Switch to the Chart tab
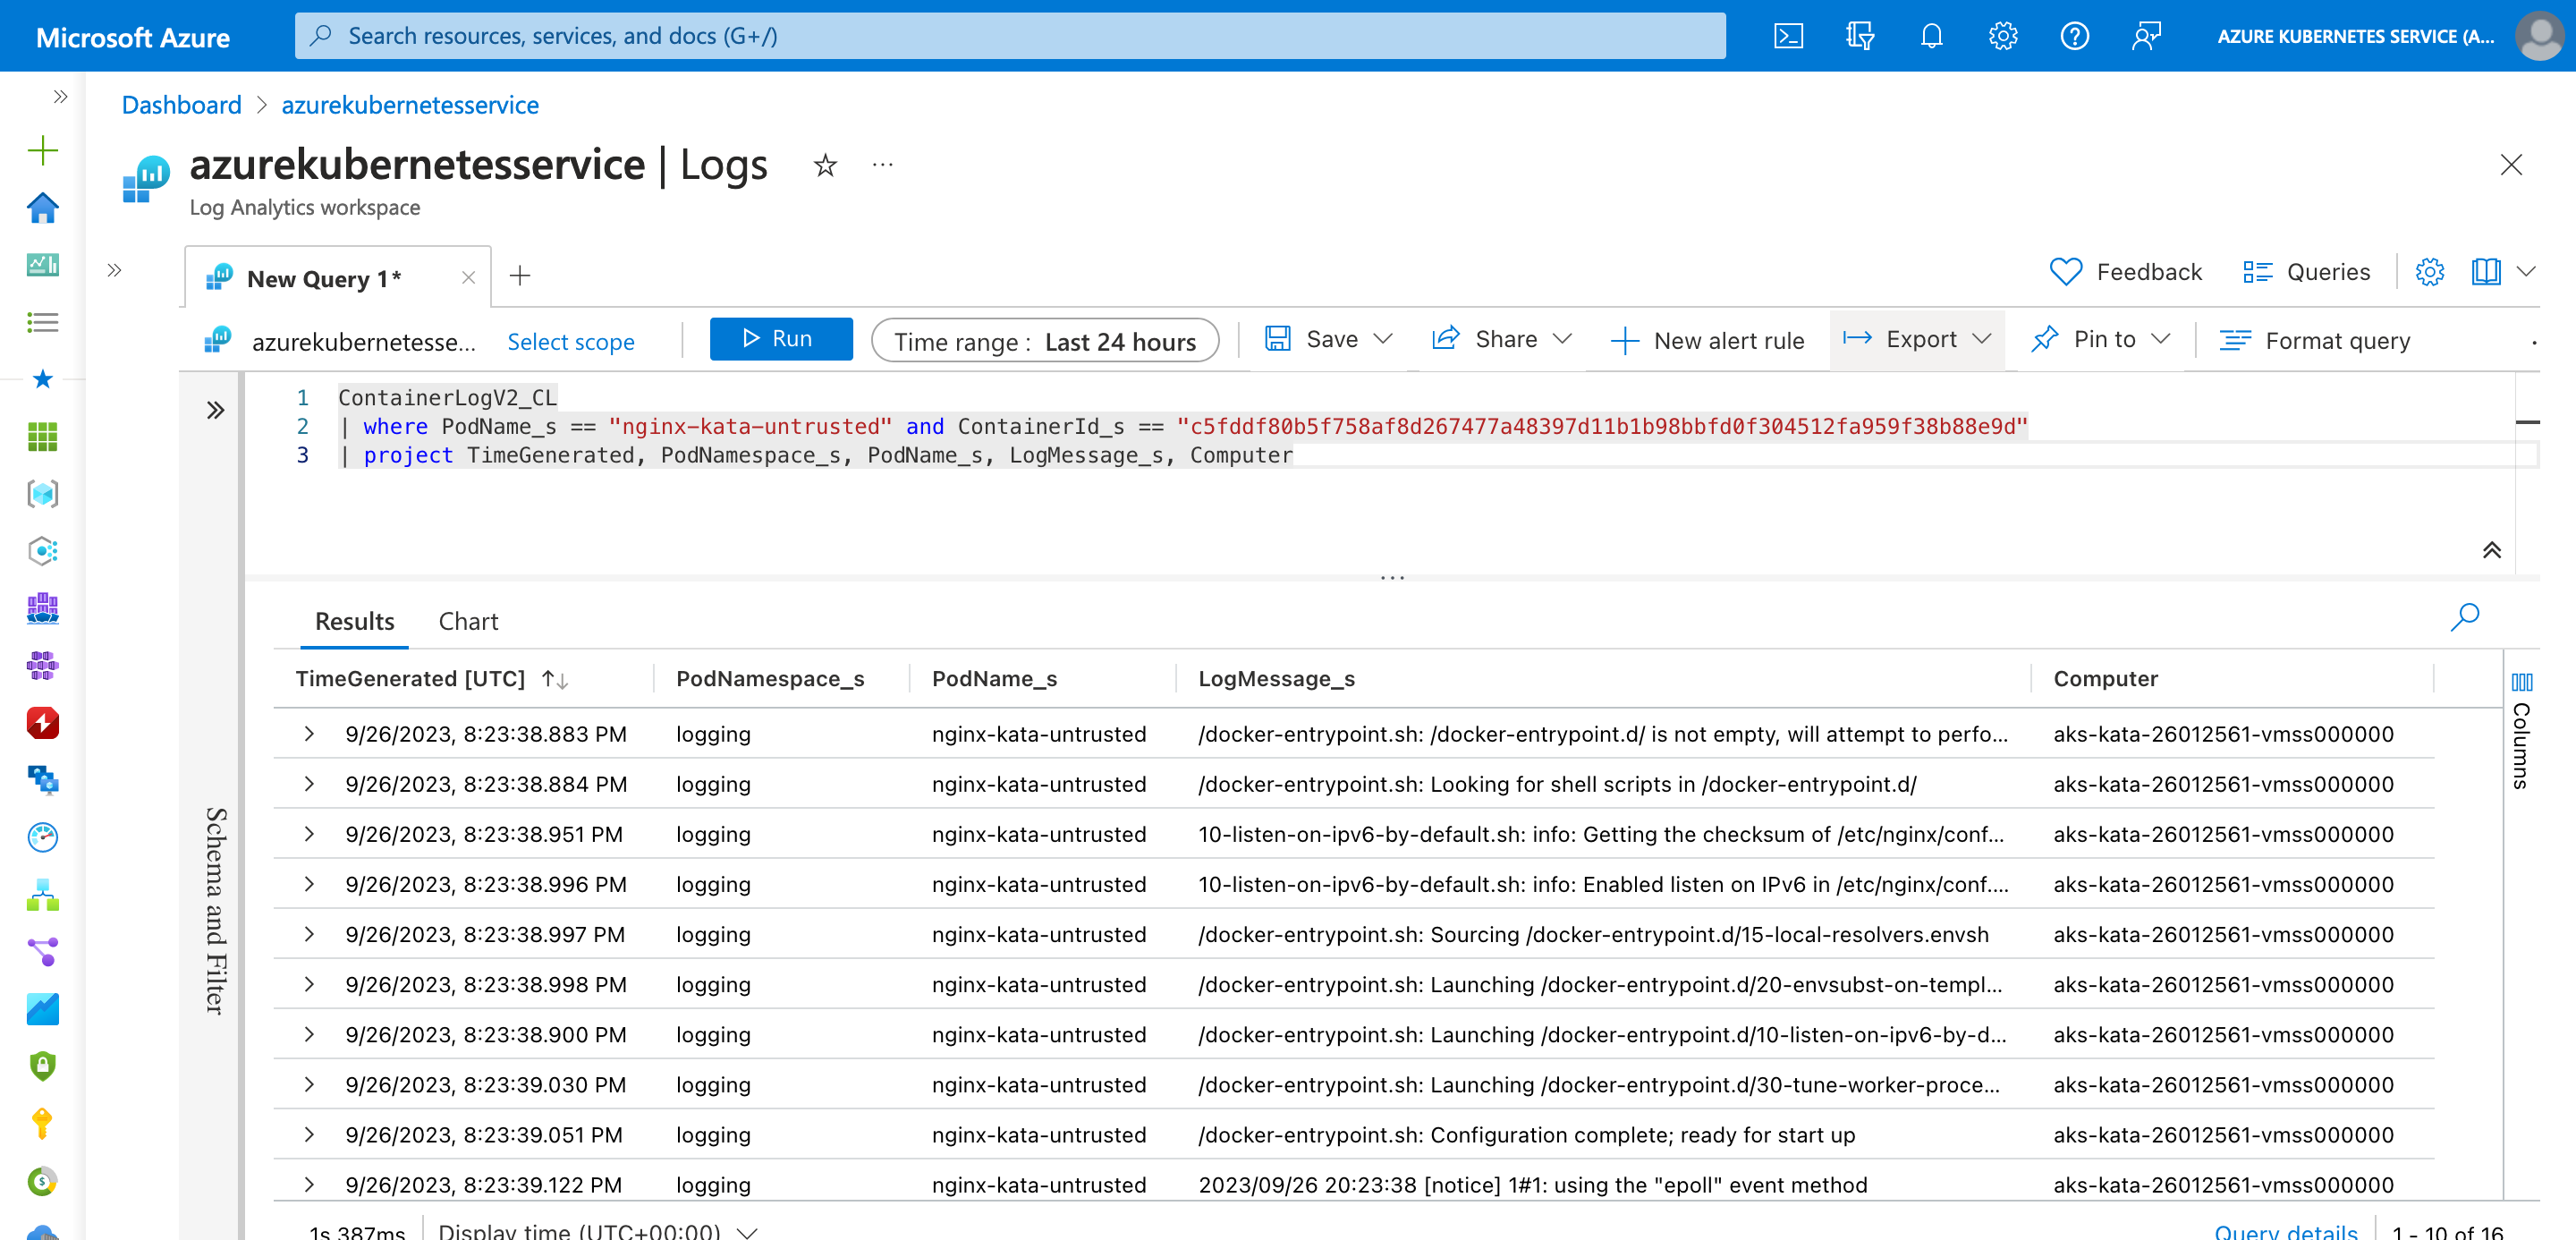Image resolution: width=2576 pixels, height=1240 pixels. (468, 622)
